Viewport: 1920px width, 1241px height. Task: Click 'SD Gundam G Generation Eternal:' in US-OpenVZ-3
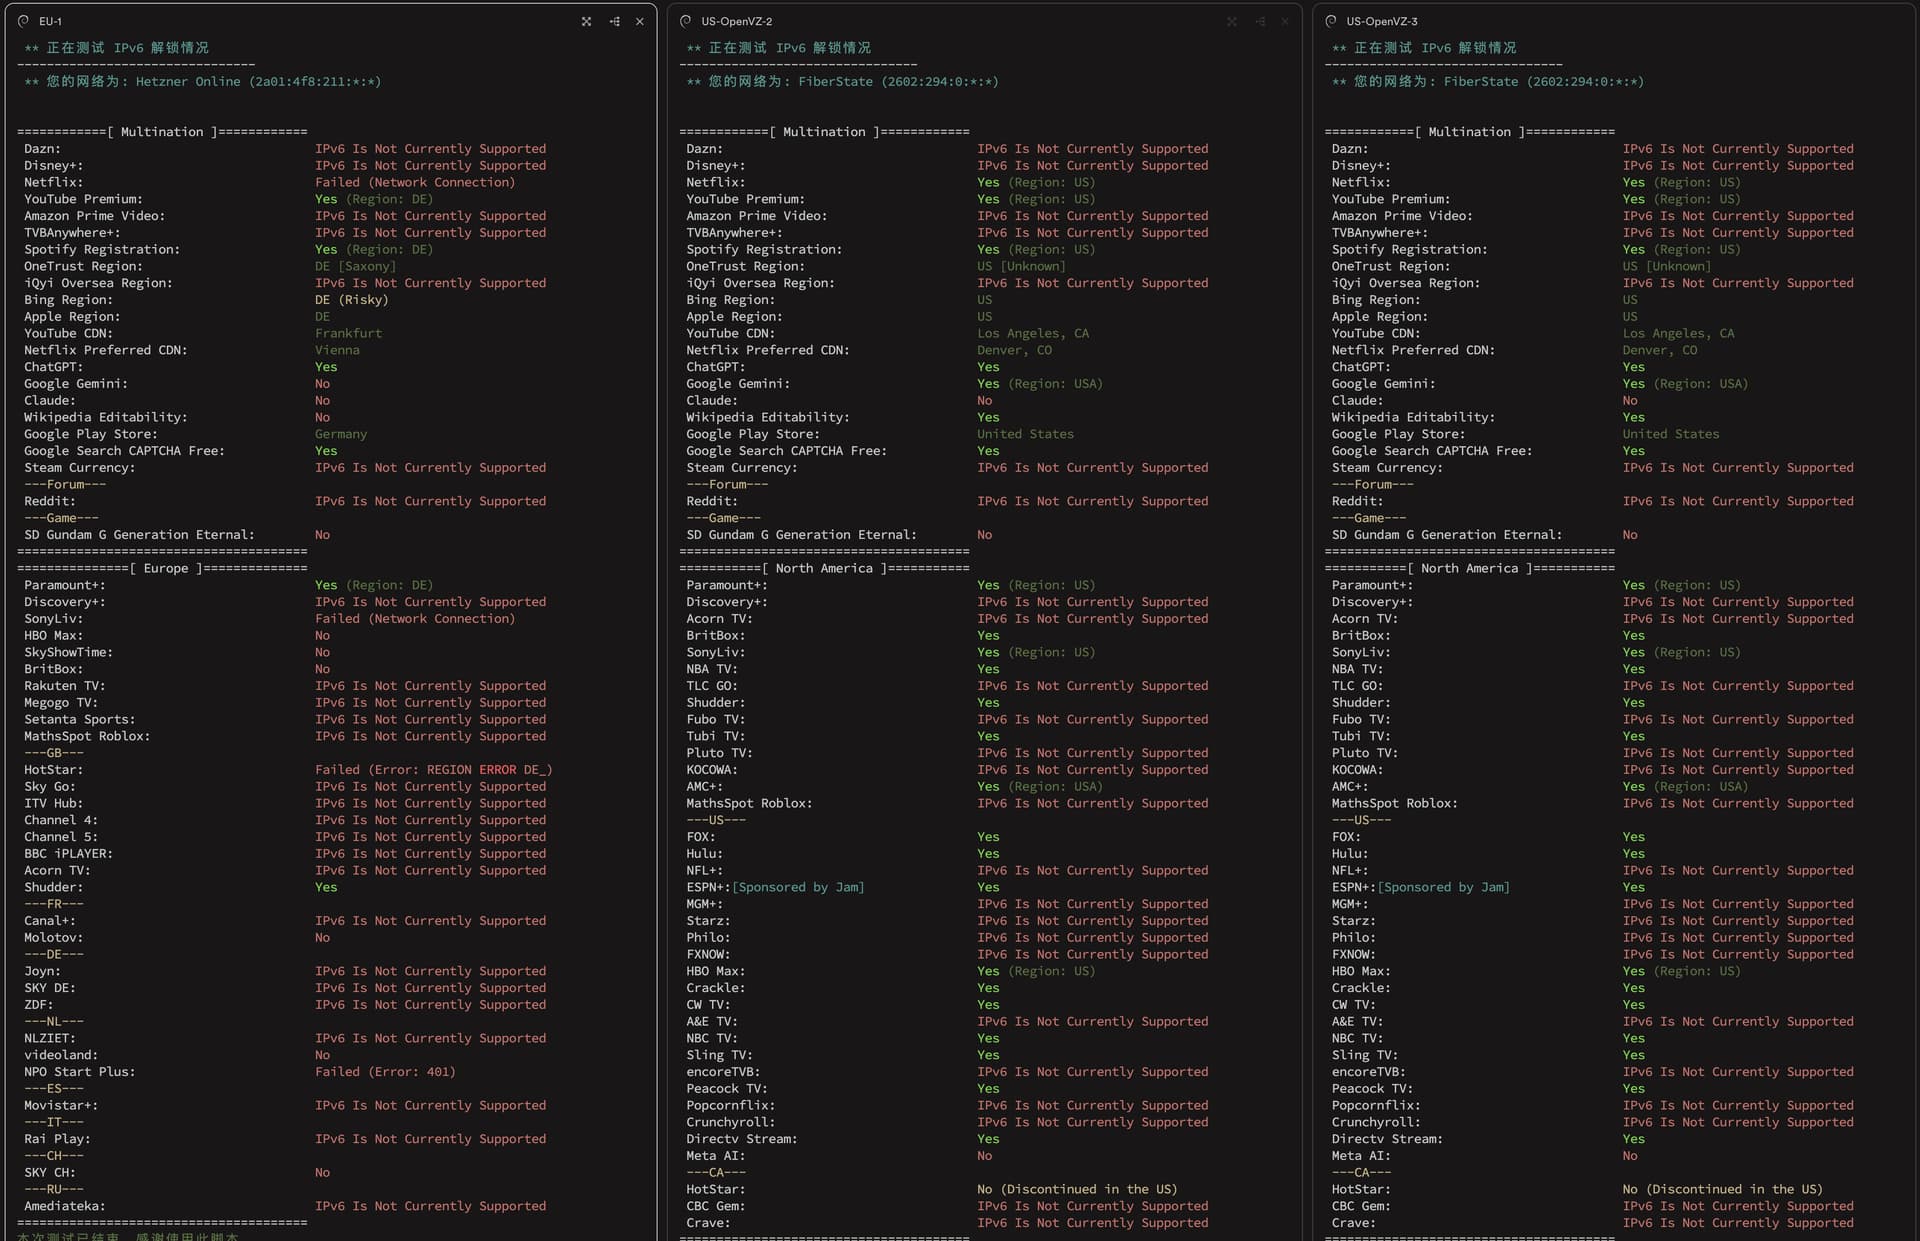click(1447, 535)
